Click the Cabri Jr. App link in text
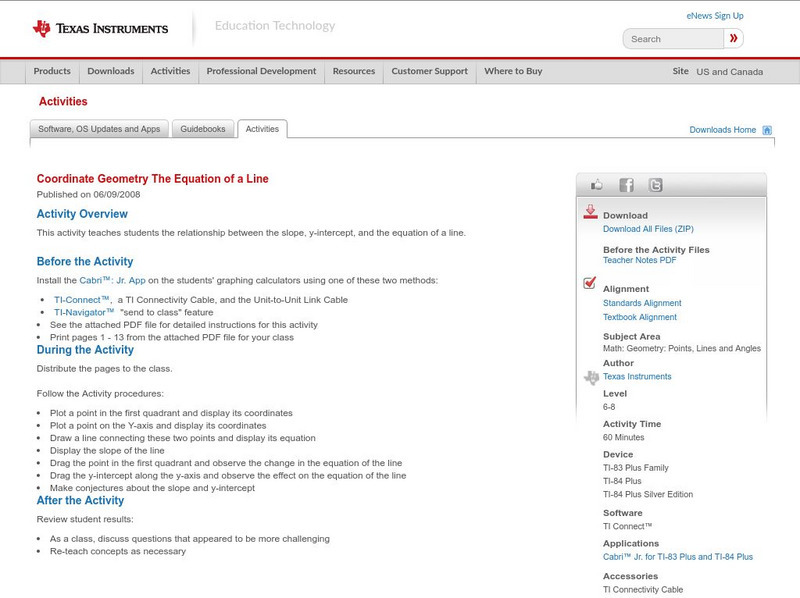The image size is (800, 598). (112, 280)
